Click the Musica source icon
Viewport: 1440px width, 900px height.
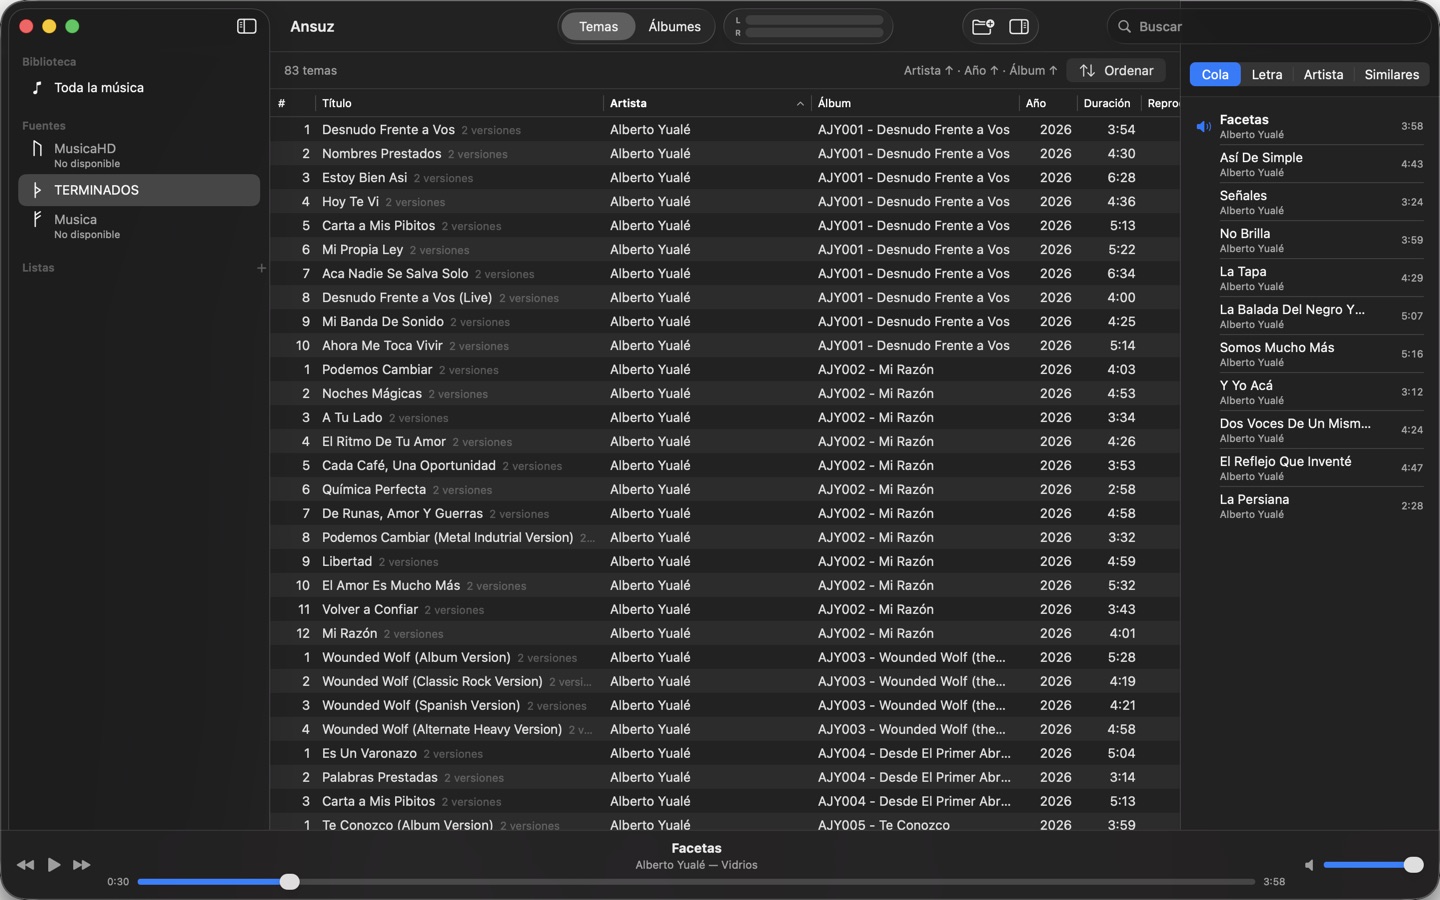point(37,220)
